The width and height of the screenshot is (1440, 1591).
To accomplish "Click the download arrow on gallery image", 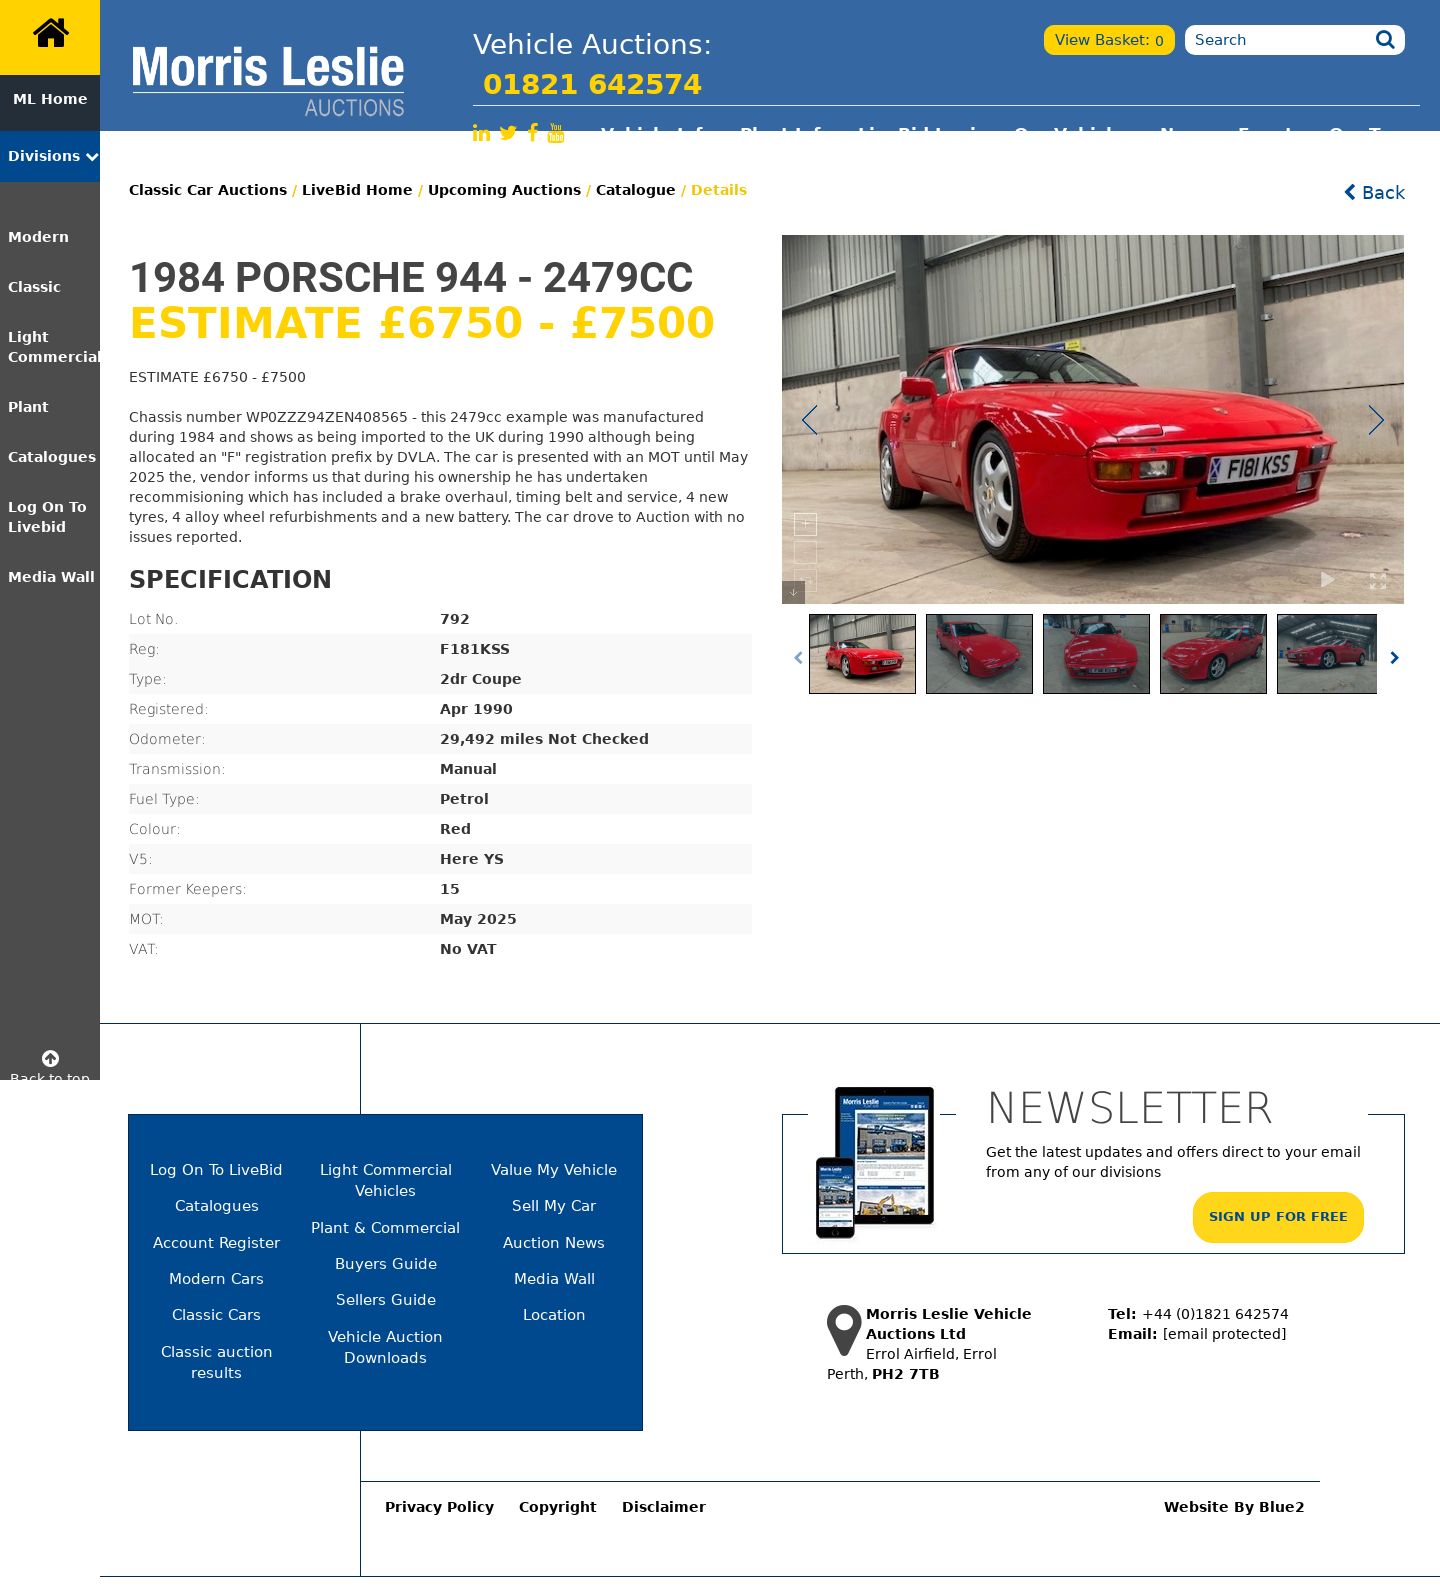I will pyautogui.click(x=793, y=592).
